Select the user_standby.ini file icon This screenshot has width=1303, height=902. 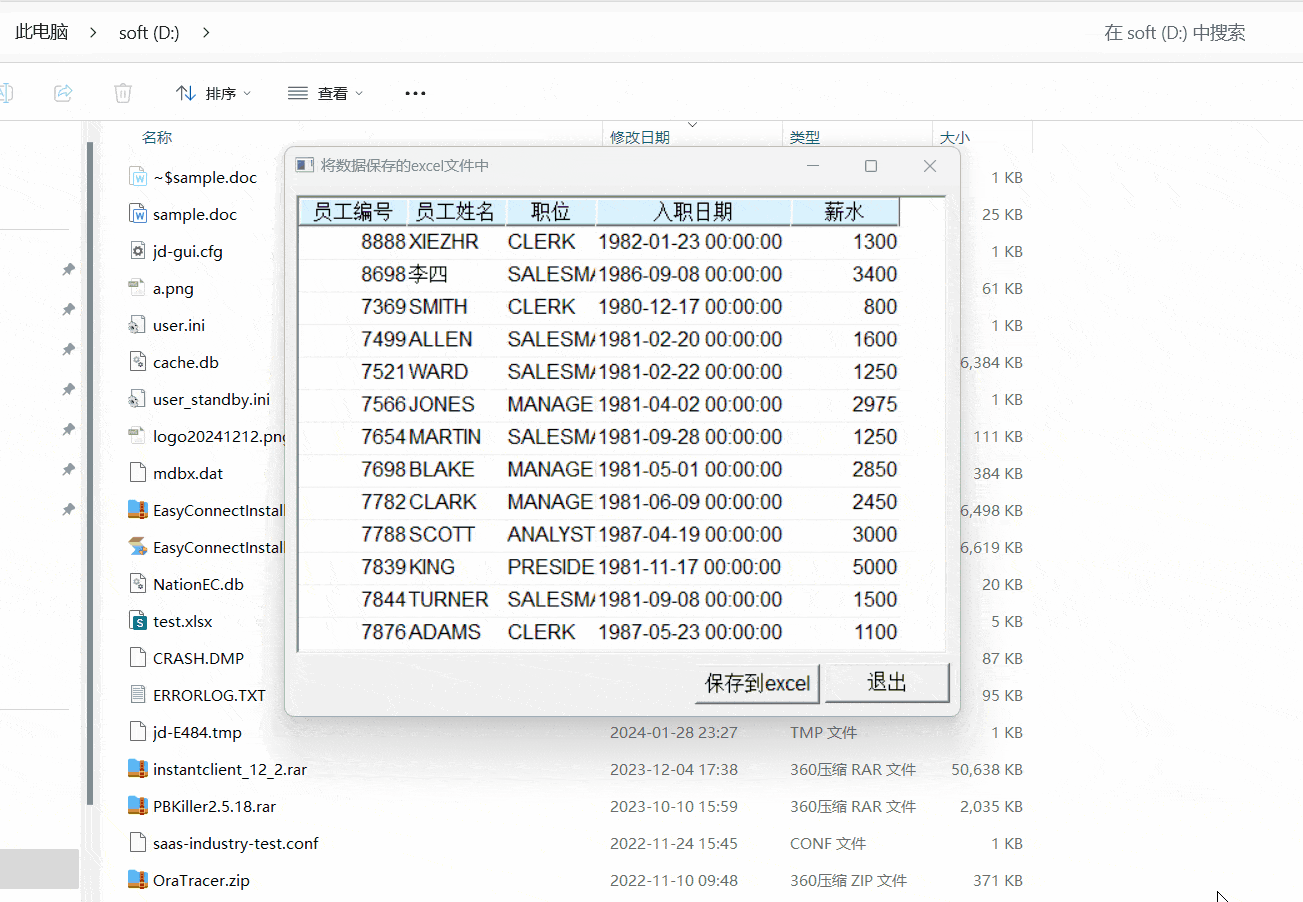[x=138, y=399]
